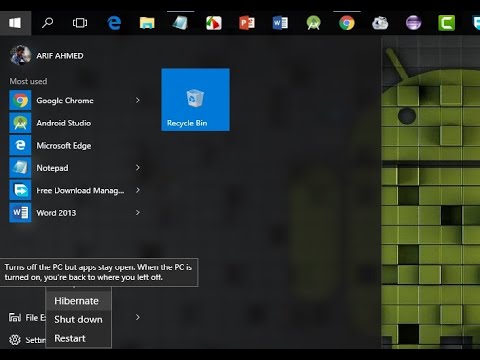The image size is (480, 360).
Task: Open the Windows Start button
Action: 15,23
